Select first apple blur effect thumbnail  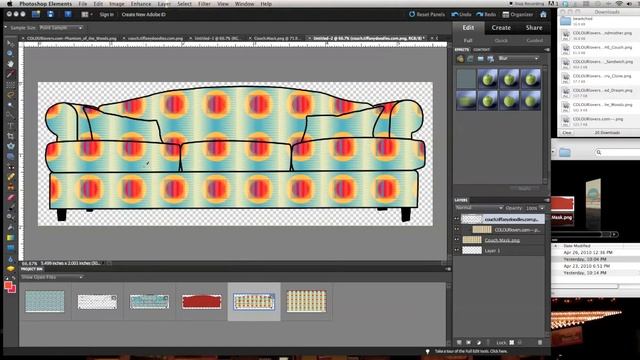point(488,79)
